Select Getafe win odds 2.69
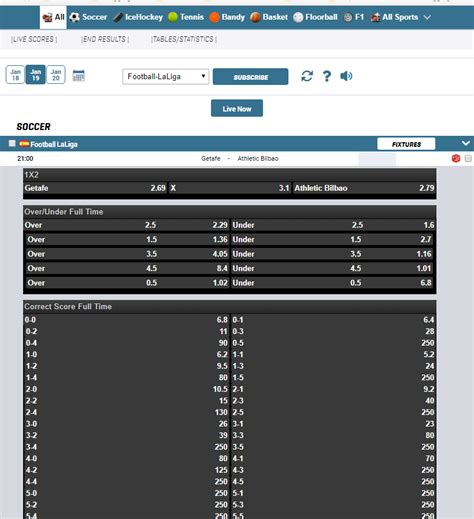474x519 pixels. coord(95,188)
